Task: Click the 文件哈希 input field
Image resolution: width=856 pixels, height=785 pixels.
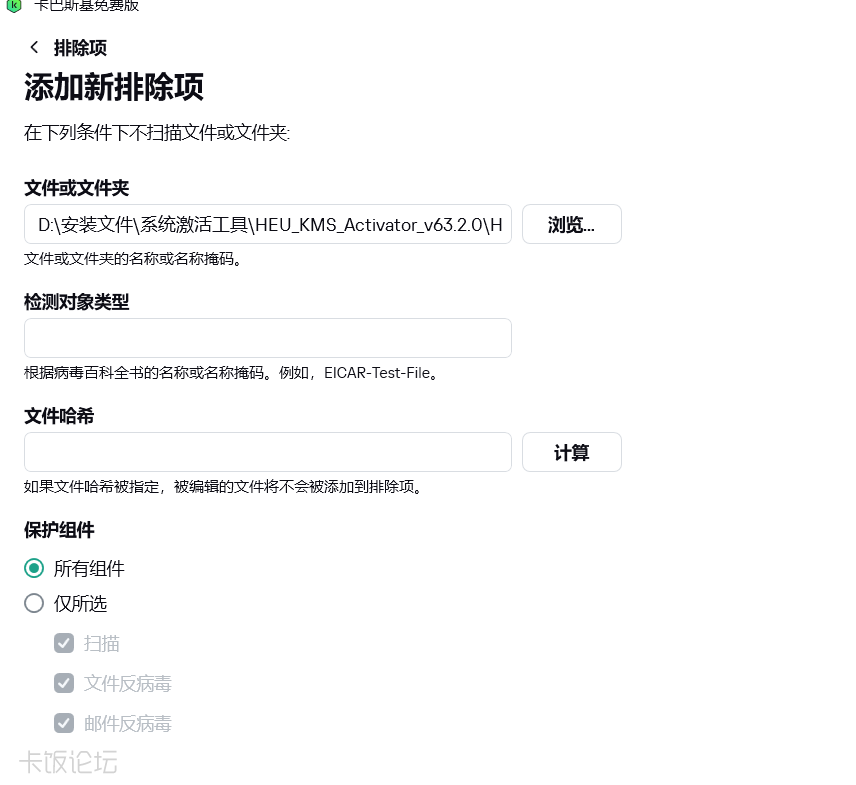Action: (x=268, y=452)
